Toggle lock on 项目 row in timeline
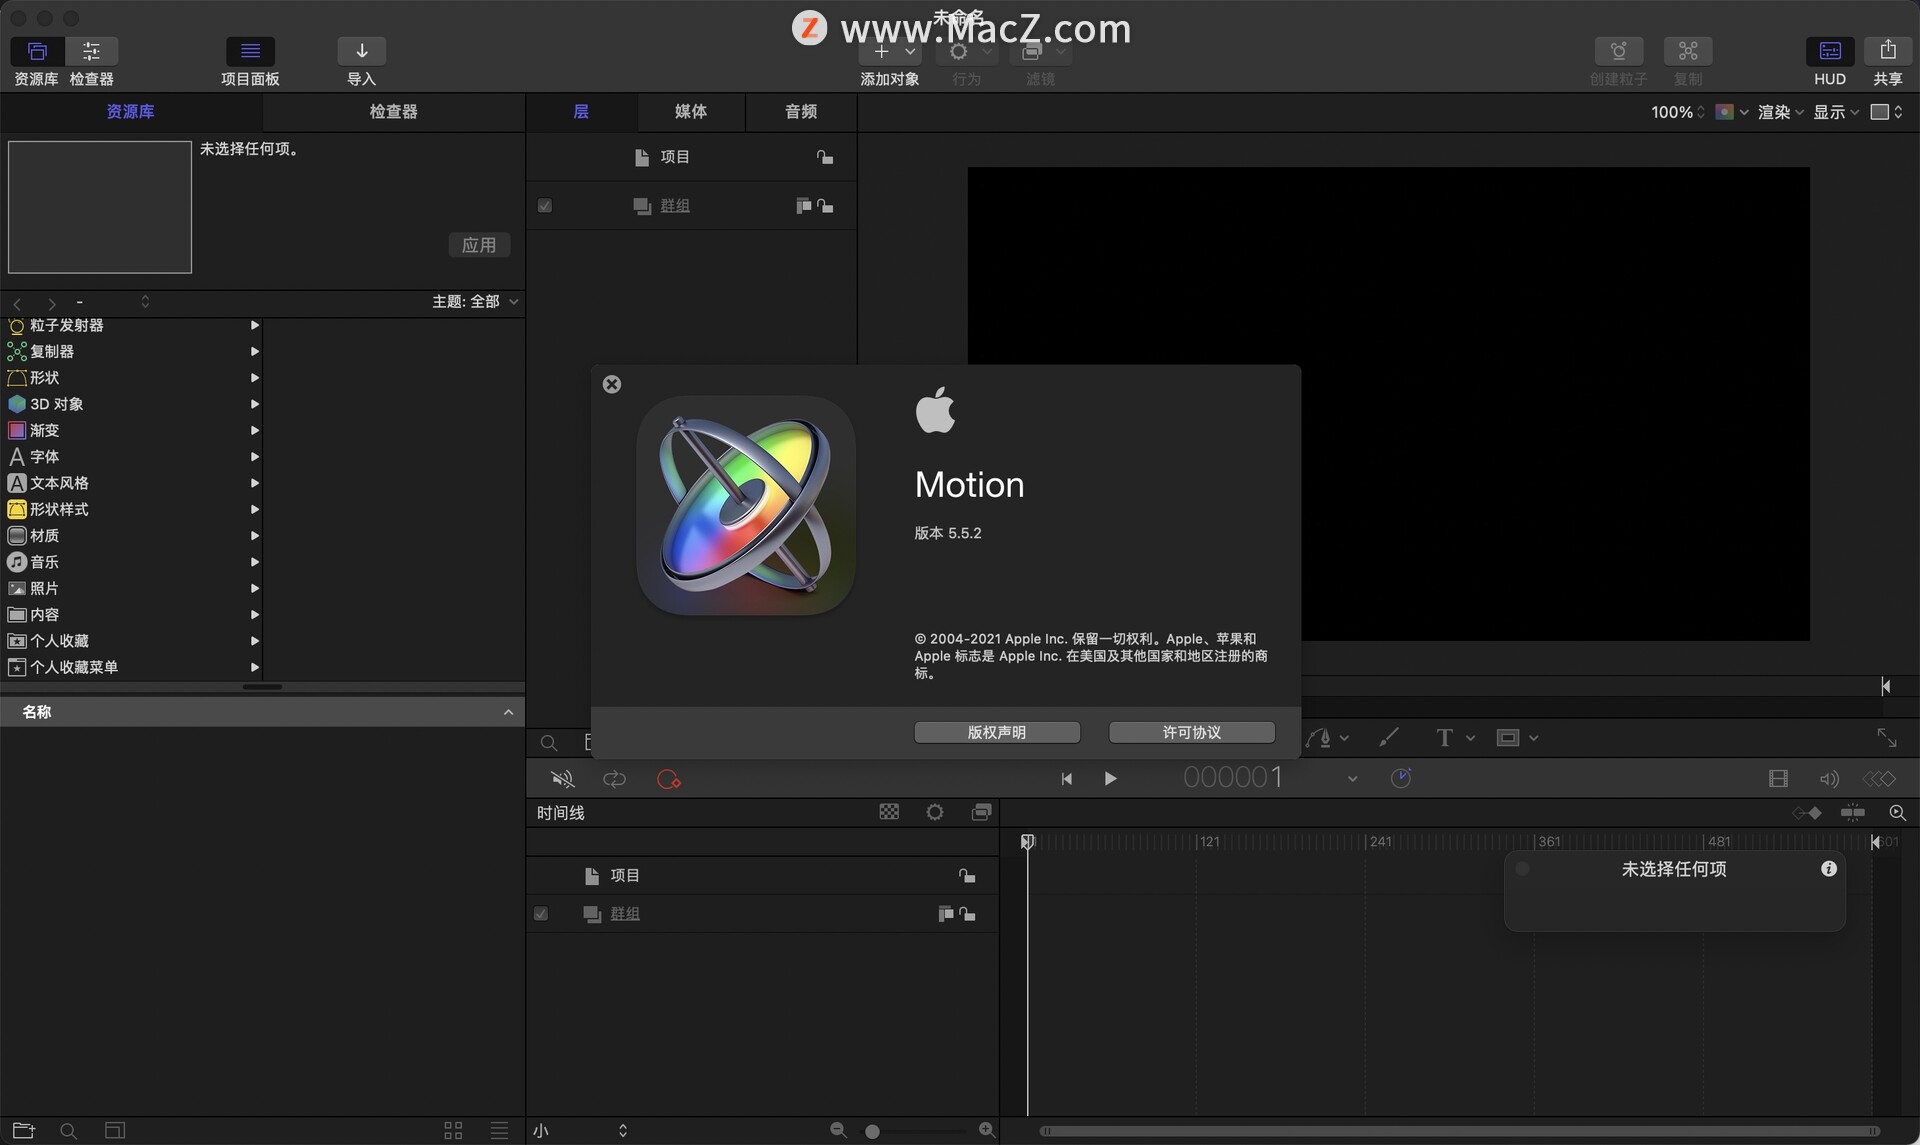This screenshot has width=1920, height=1145. click(967, 876)
